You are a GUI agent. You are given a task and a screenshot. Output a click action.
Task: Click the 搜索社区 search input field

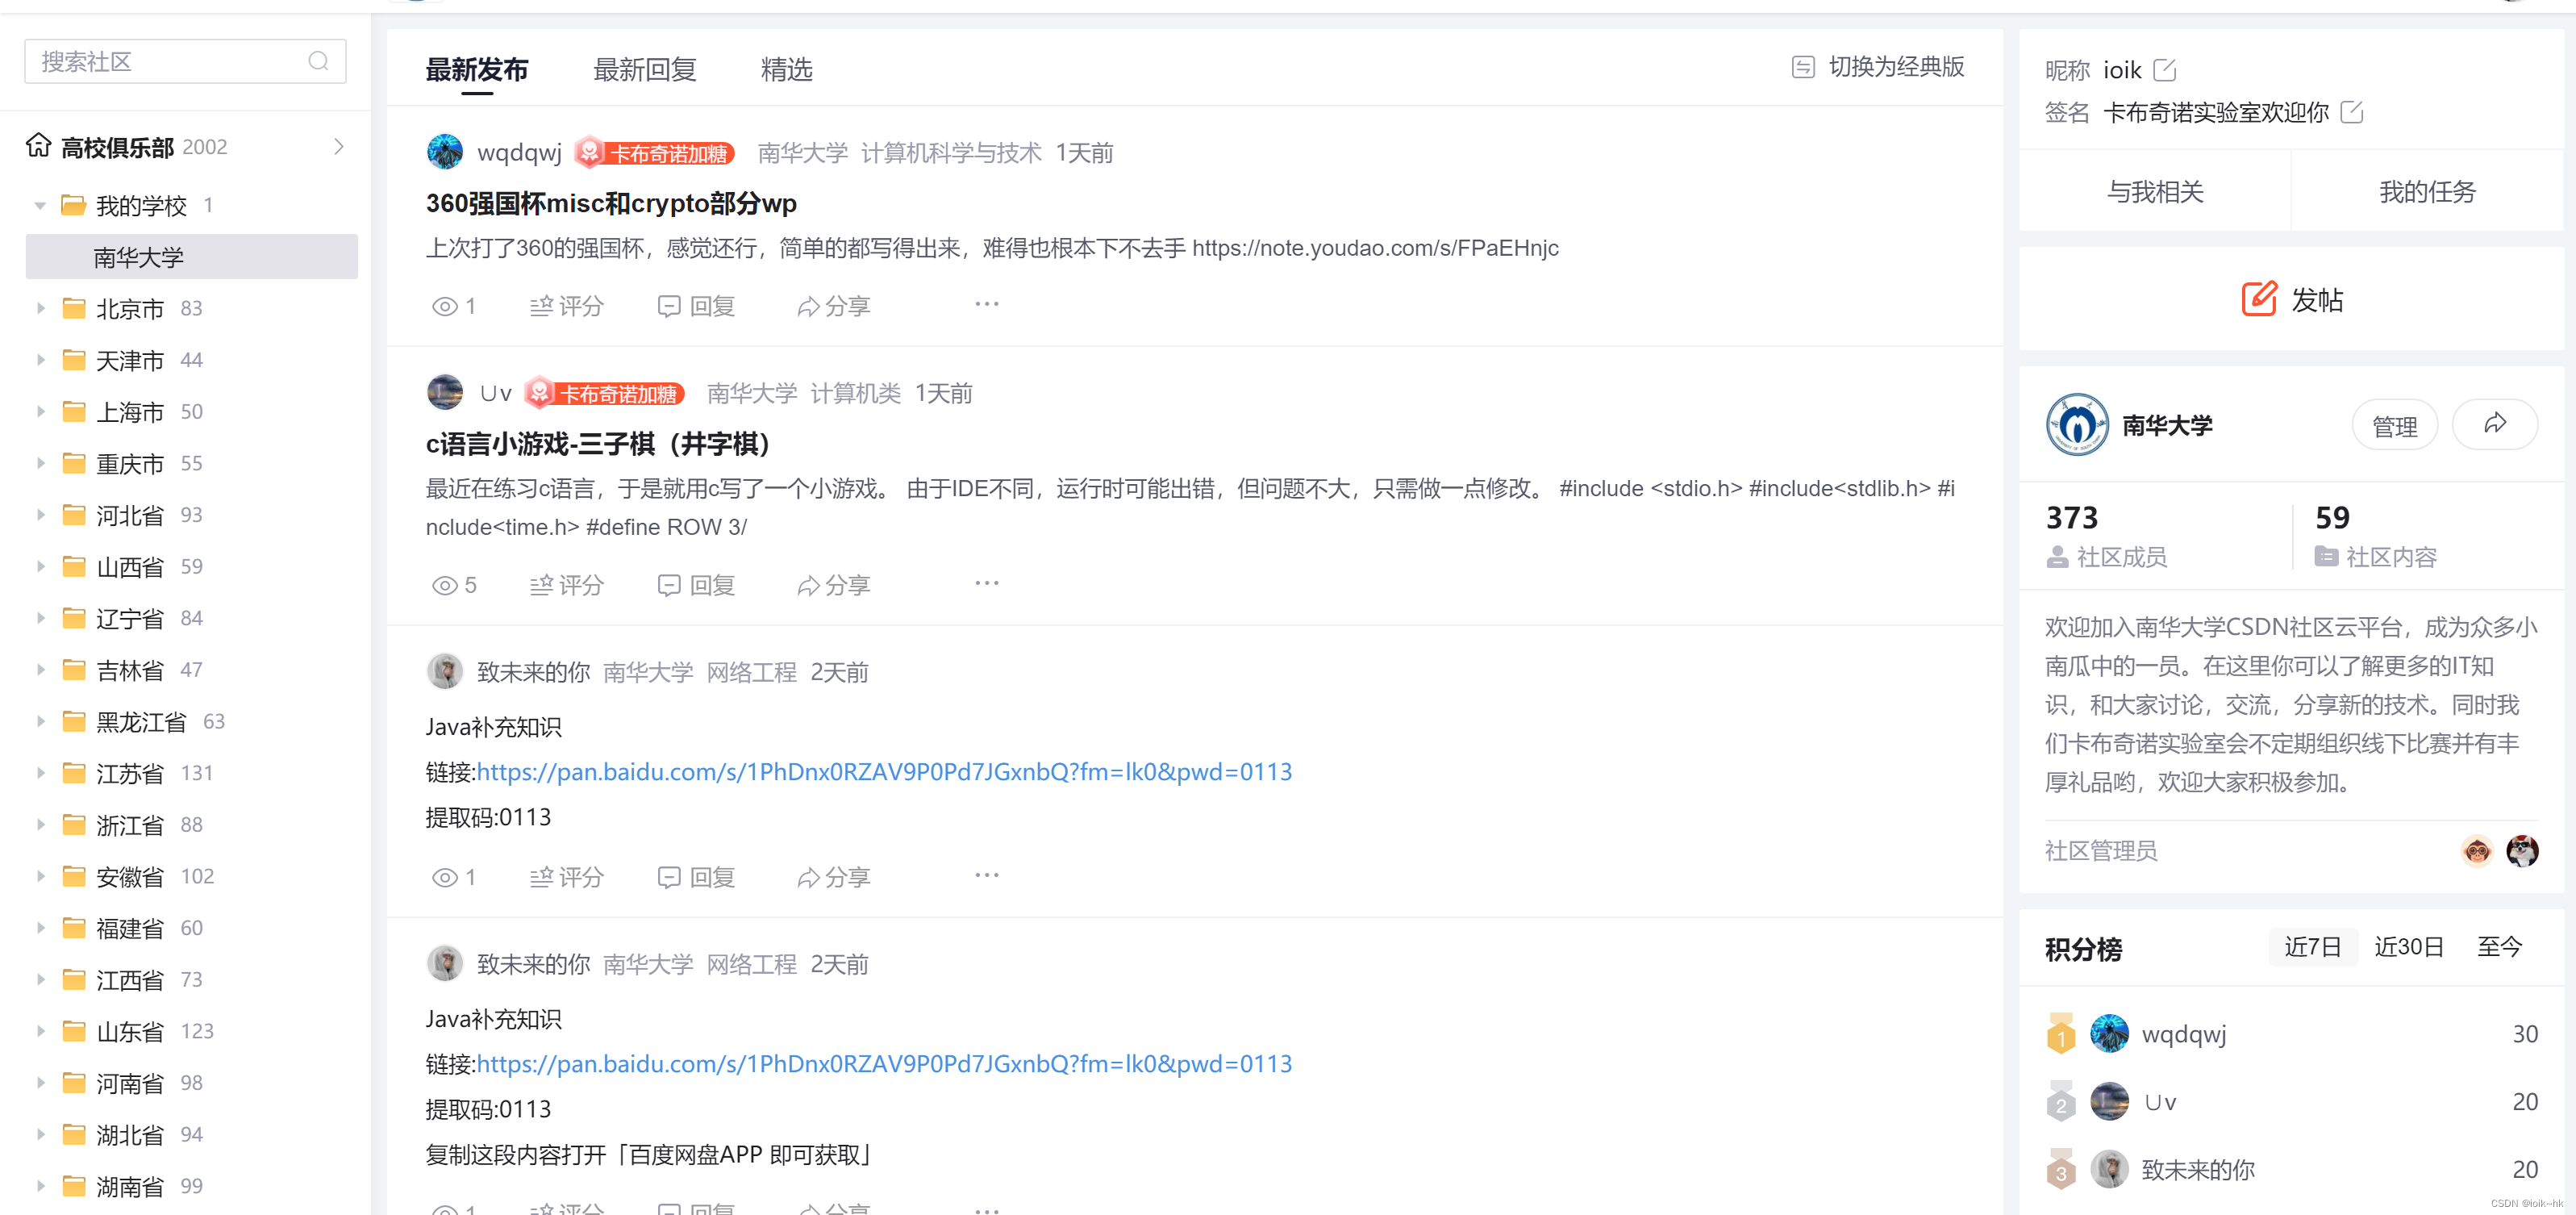tap(160, 61)
